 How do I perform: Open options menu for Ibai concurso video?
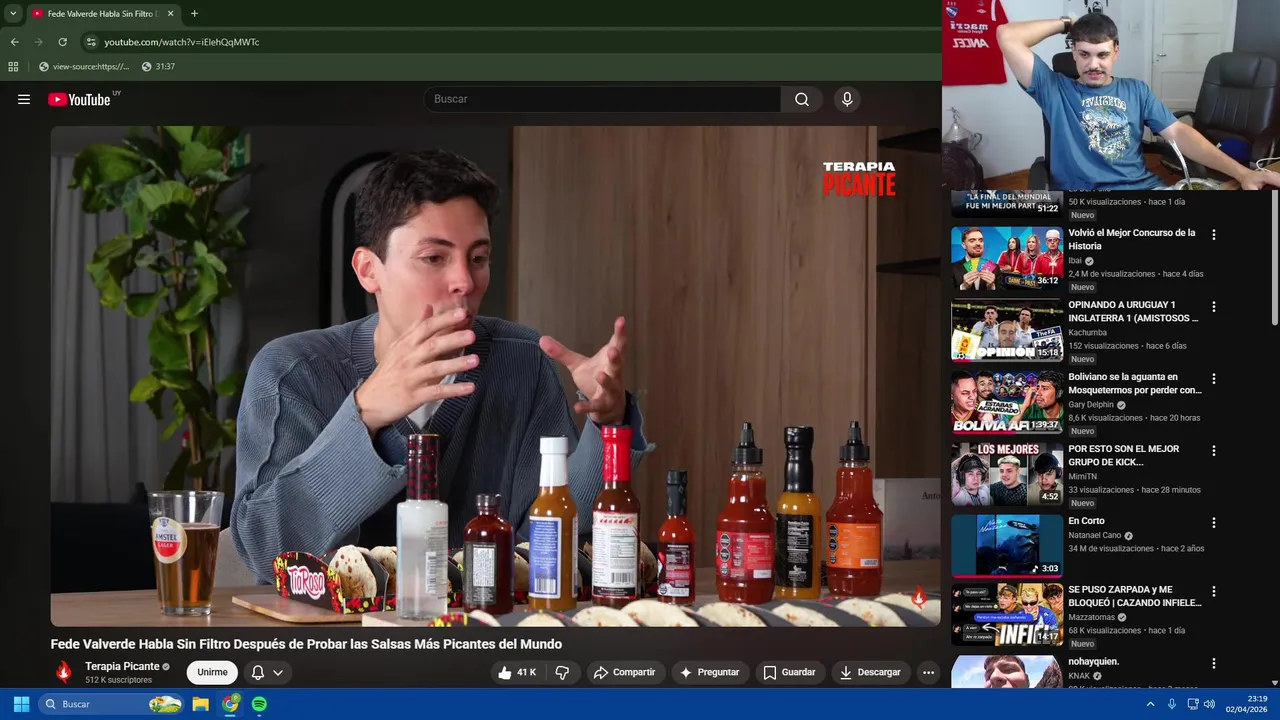pos(1214,235)
